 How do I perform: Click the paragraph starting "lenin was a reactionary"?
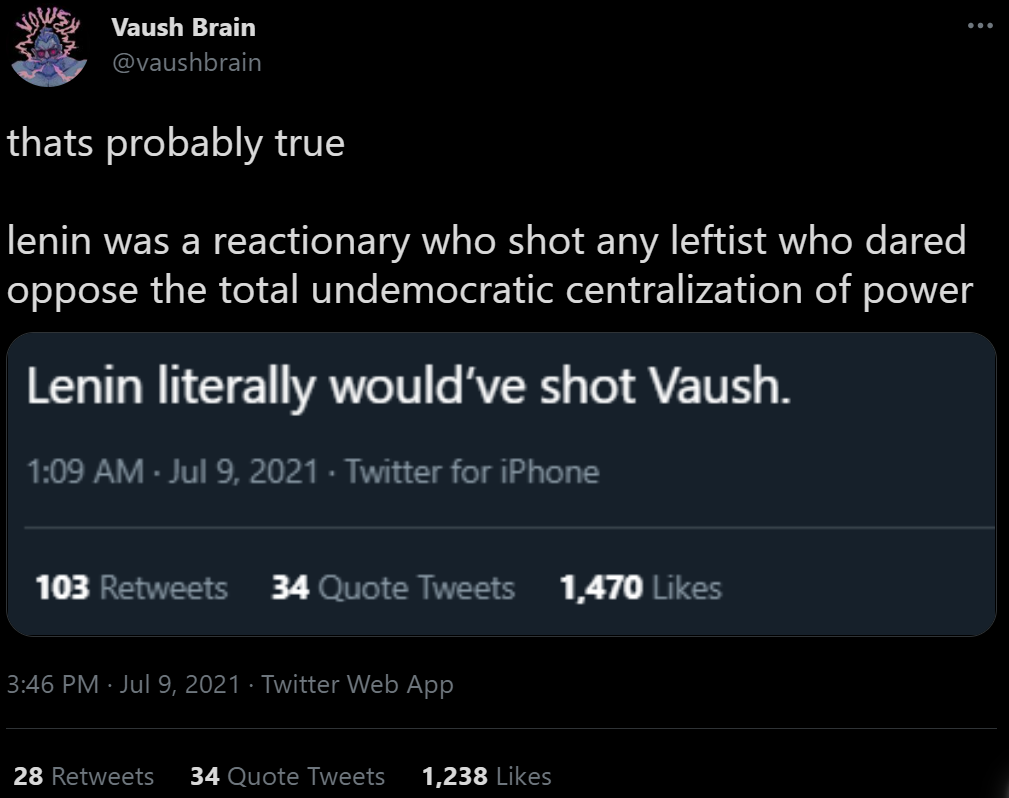[x=489, y=265]
